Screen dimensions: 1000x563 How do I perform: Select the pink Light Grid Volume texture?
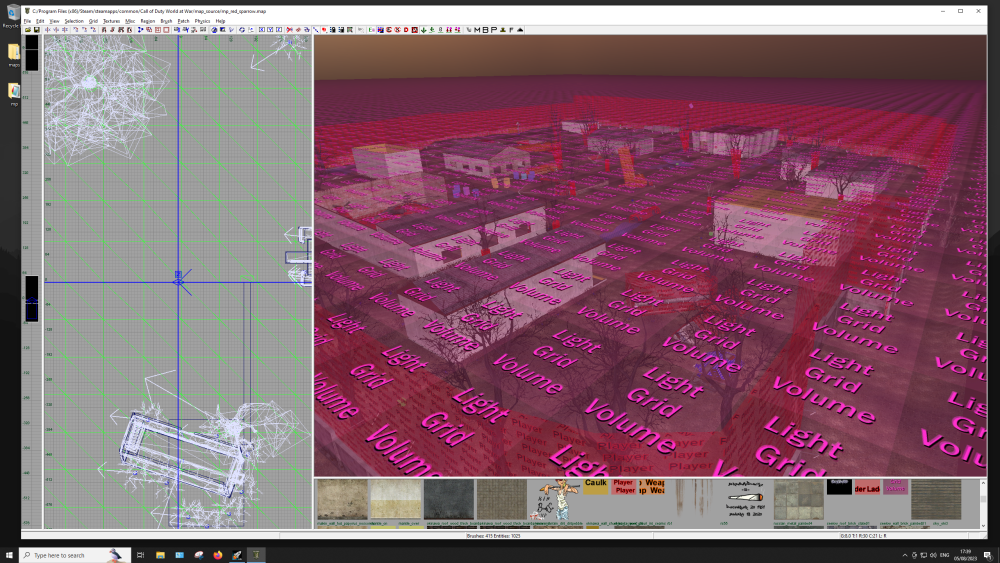click(895, 486)
